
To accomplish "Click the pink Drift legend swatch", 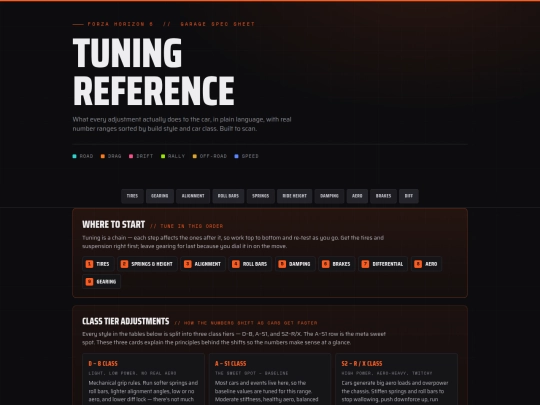I will point(131,156).
